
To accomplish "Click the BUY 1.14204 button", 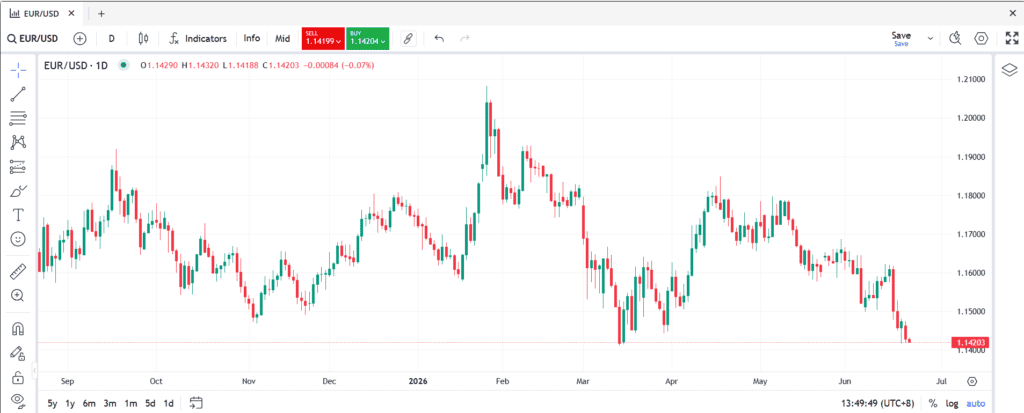I will (368, 39).
